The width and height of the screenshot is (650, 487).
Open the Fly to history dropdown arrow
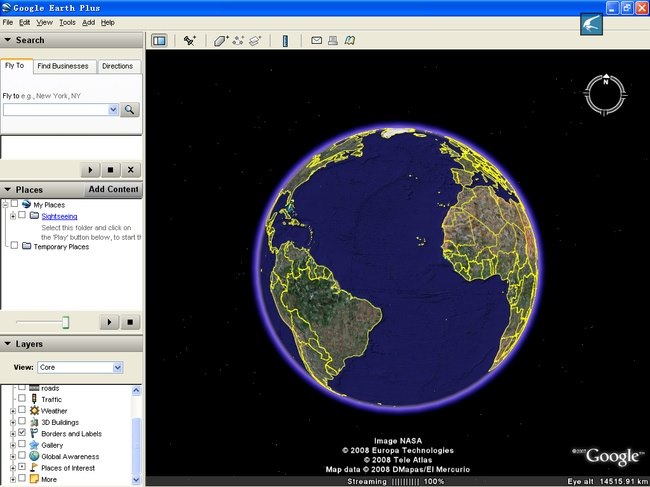[x=113, y=109]
